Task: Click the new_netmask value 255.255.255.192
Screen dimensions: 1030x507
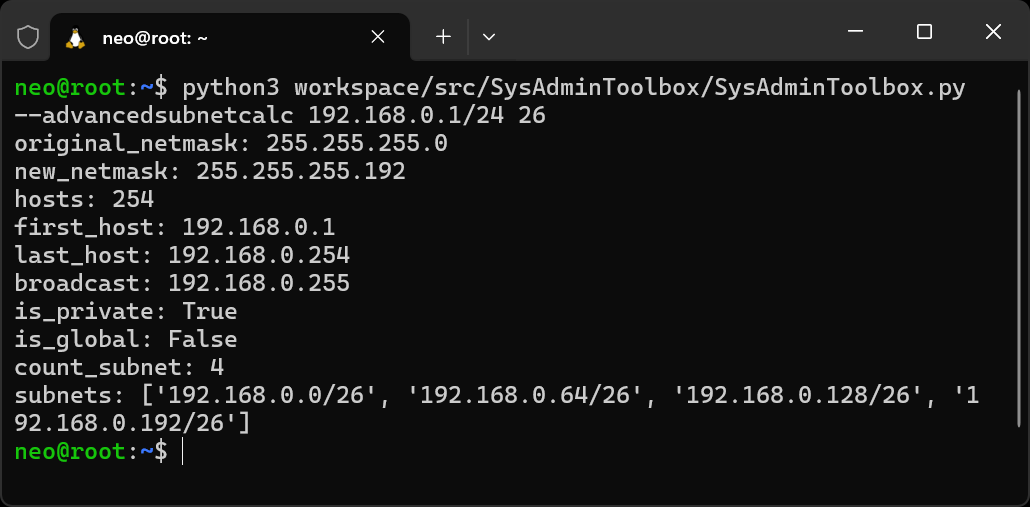Action: click(301, 171)
